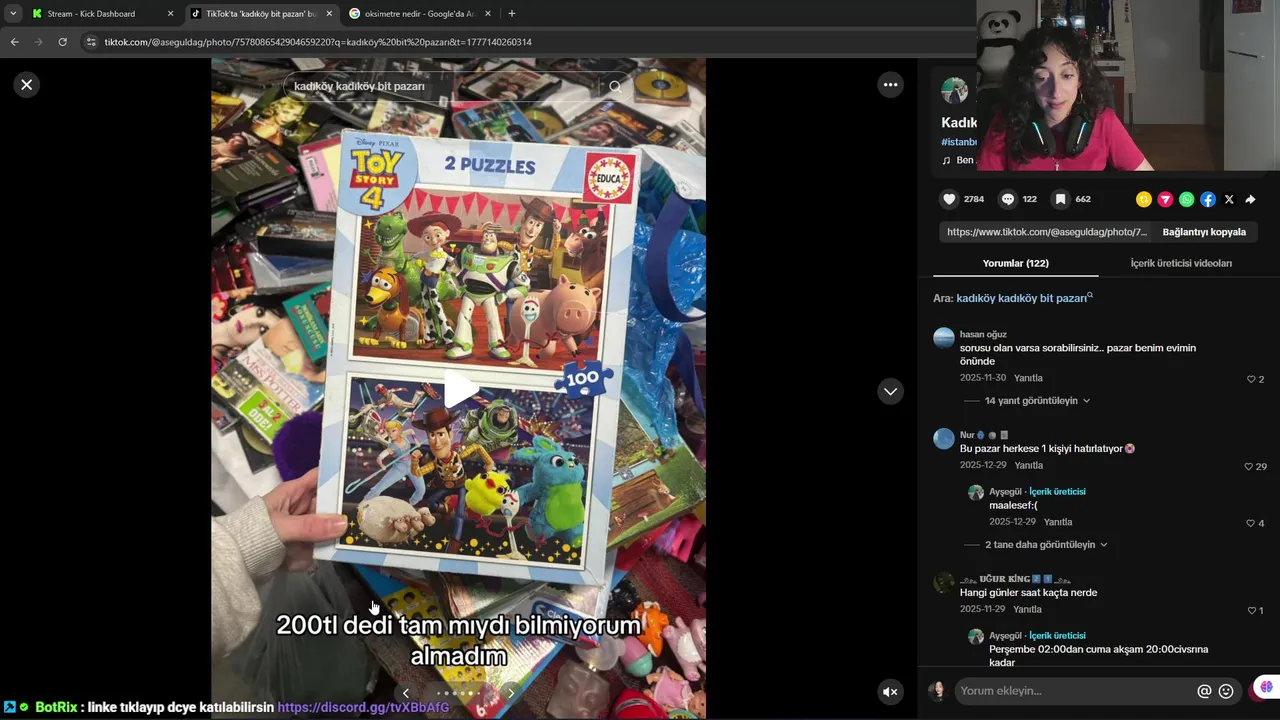
Task: Reply to UĞUR KİNG comment with Yanıtla
Action: (1027, 609)
